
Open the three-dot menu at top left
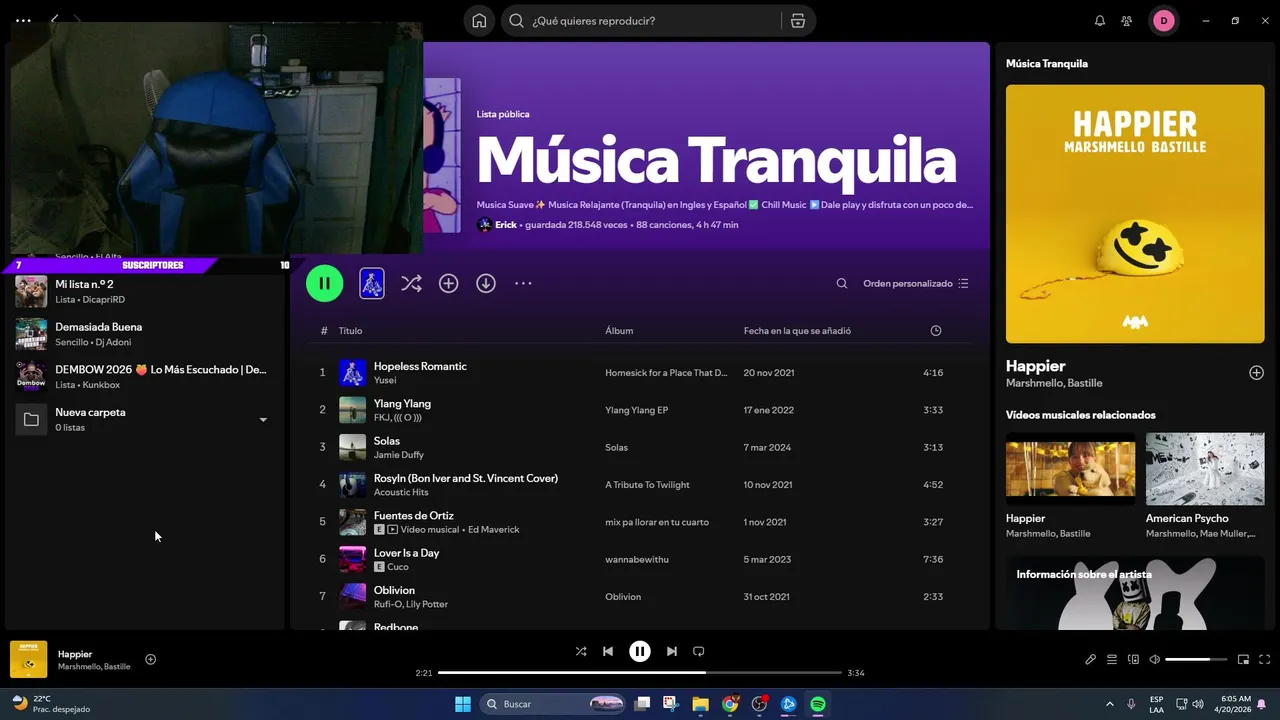[23, 20]
